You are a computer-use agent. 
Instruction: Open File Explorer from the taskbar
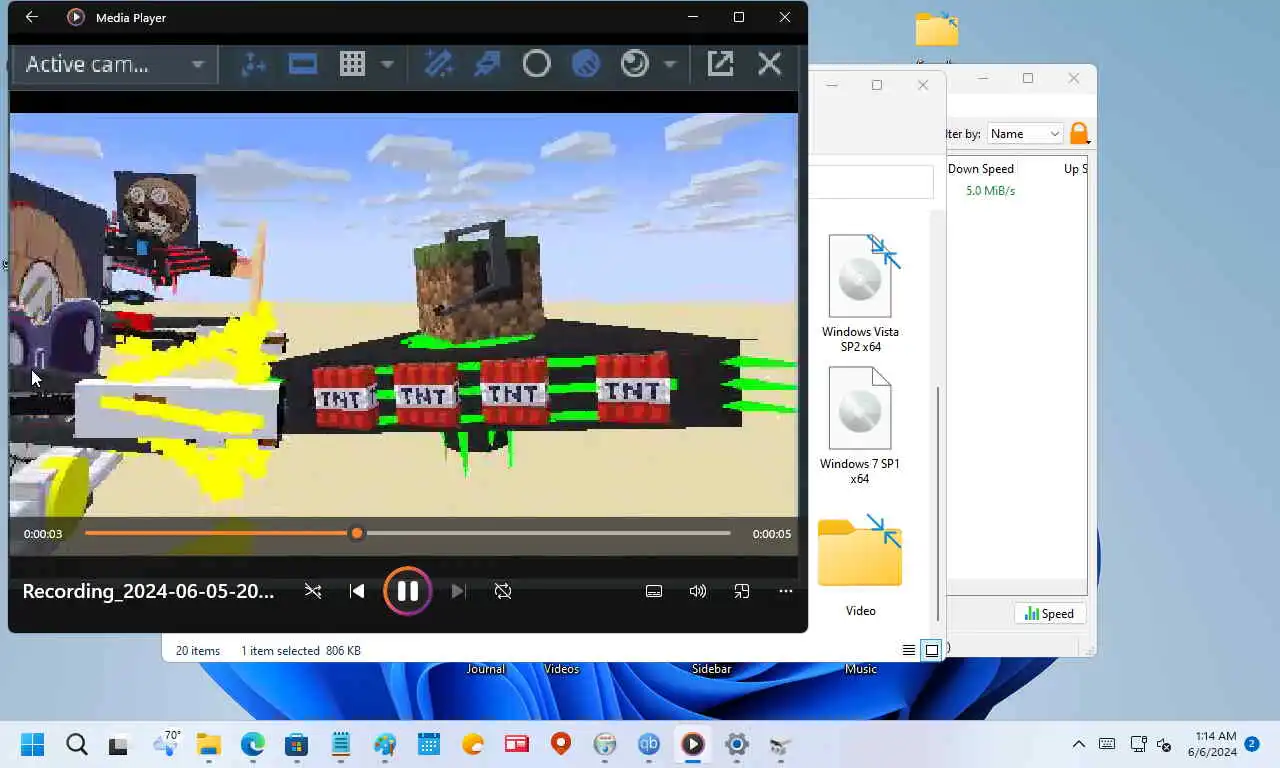tap(208, 744)
